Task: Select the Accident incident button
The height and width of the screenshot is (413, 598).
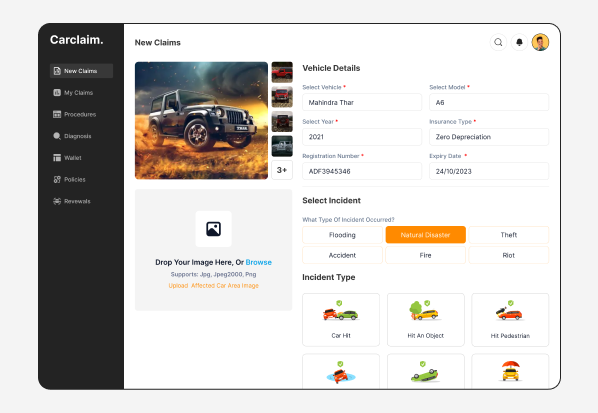Action: click(x=342, y=255)
